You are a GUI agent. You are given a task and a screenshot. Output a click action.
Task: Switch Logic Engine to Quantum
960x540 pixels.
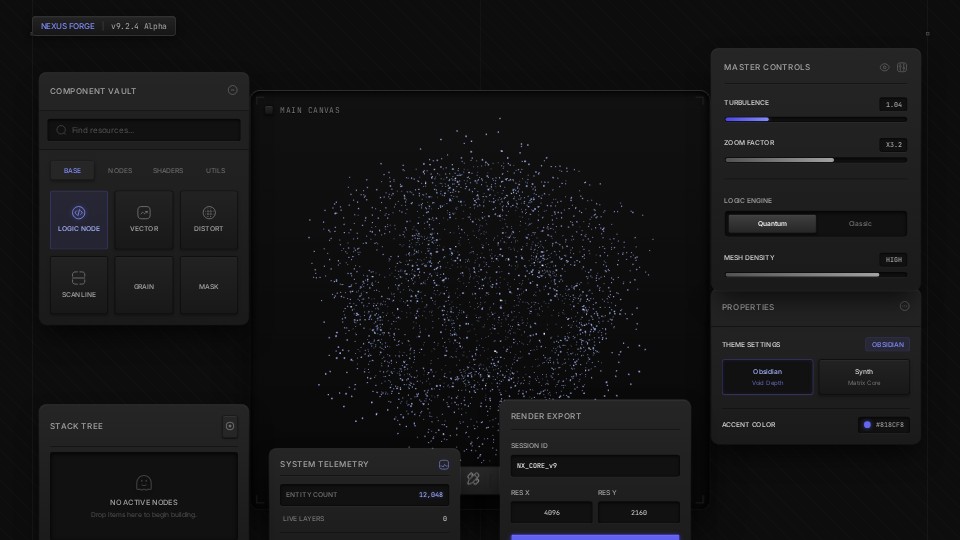coord(772,223)
